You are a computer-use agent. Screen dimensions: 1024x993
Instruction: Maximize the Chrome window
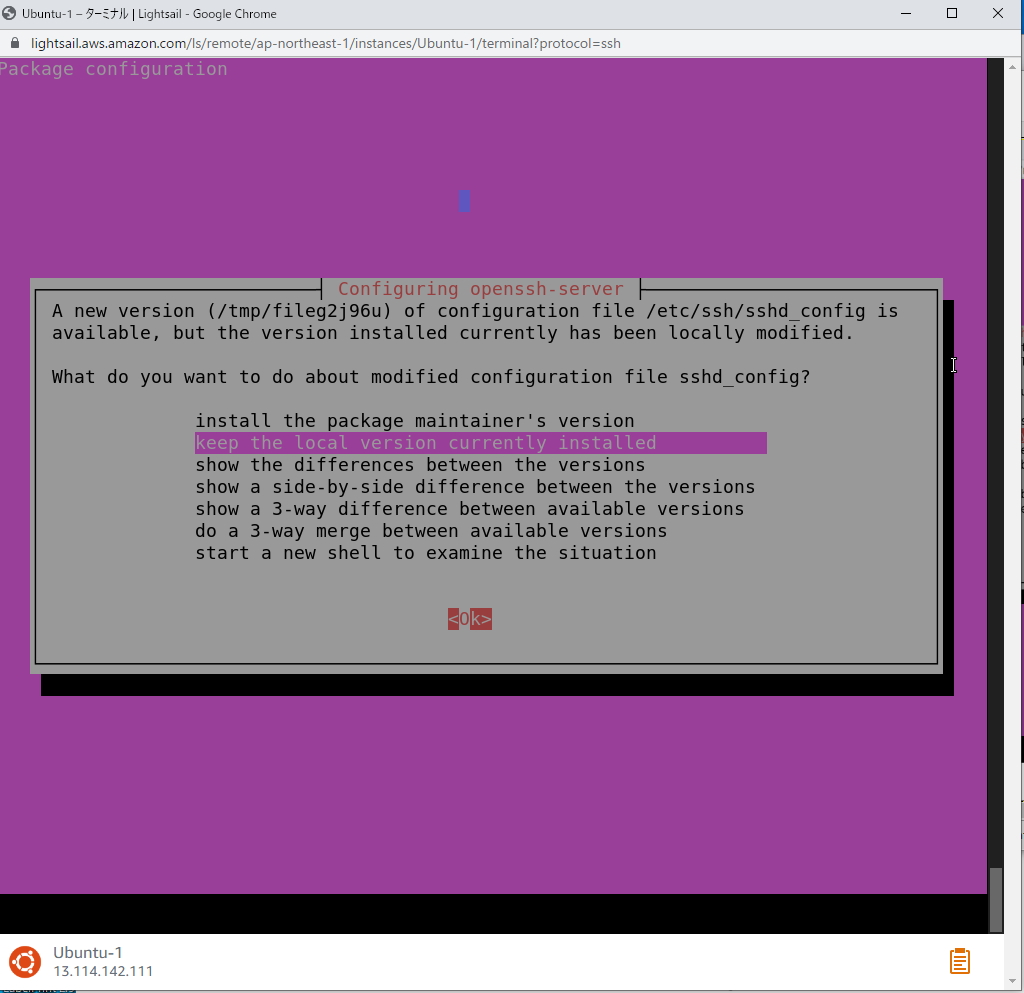952,14
